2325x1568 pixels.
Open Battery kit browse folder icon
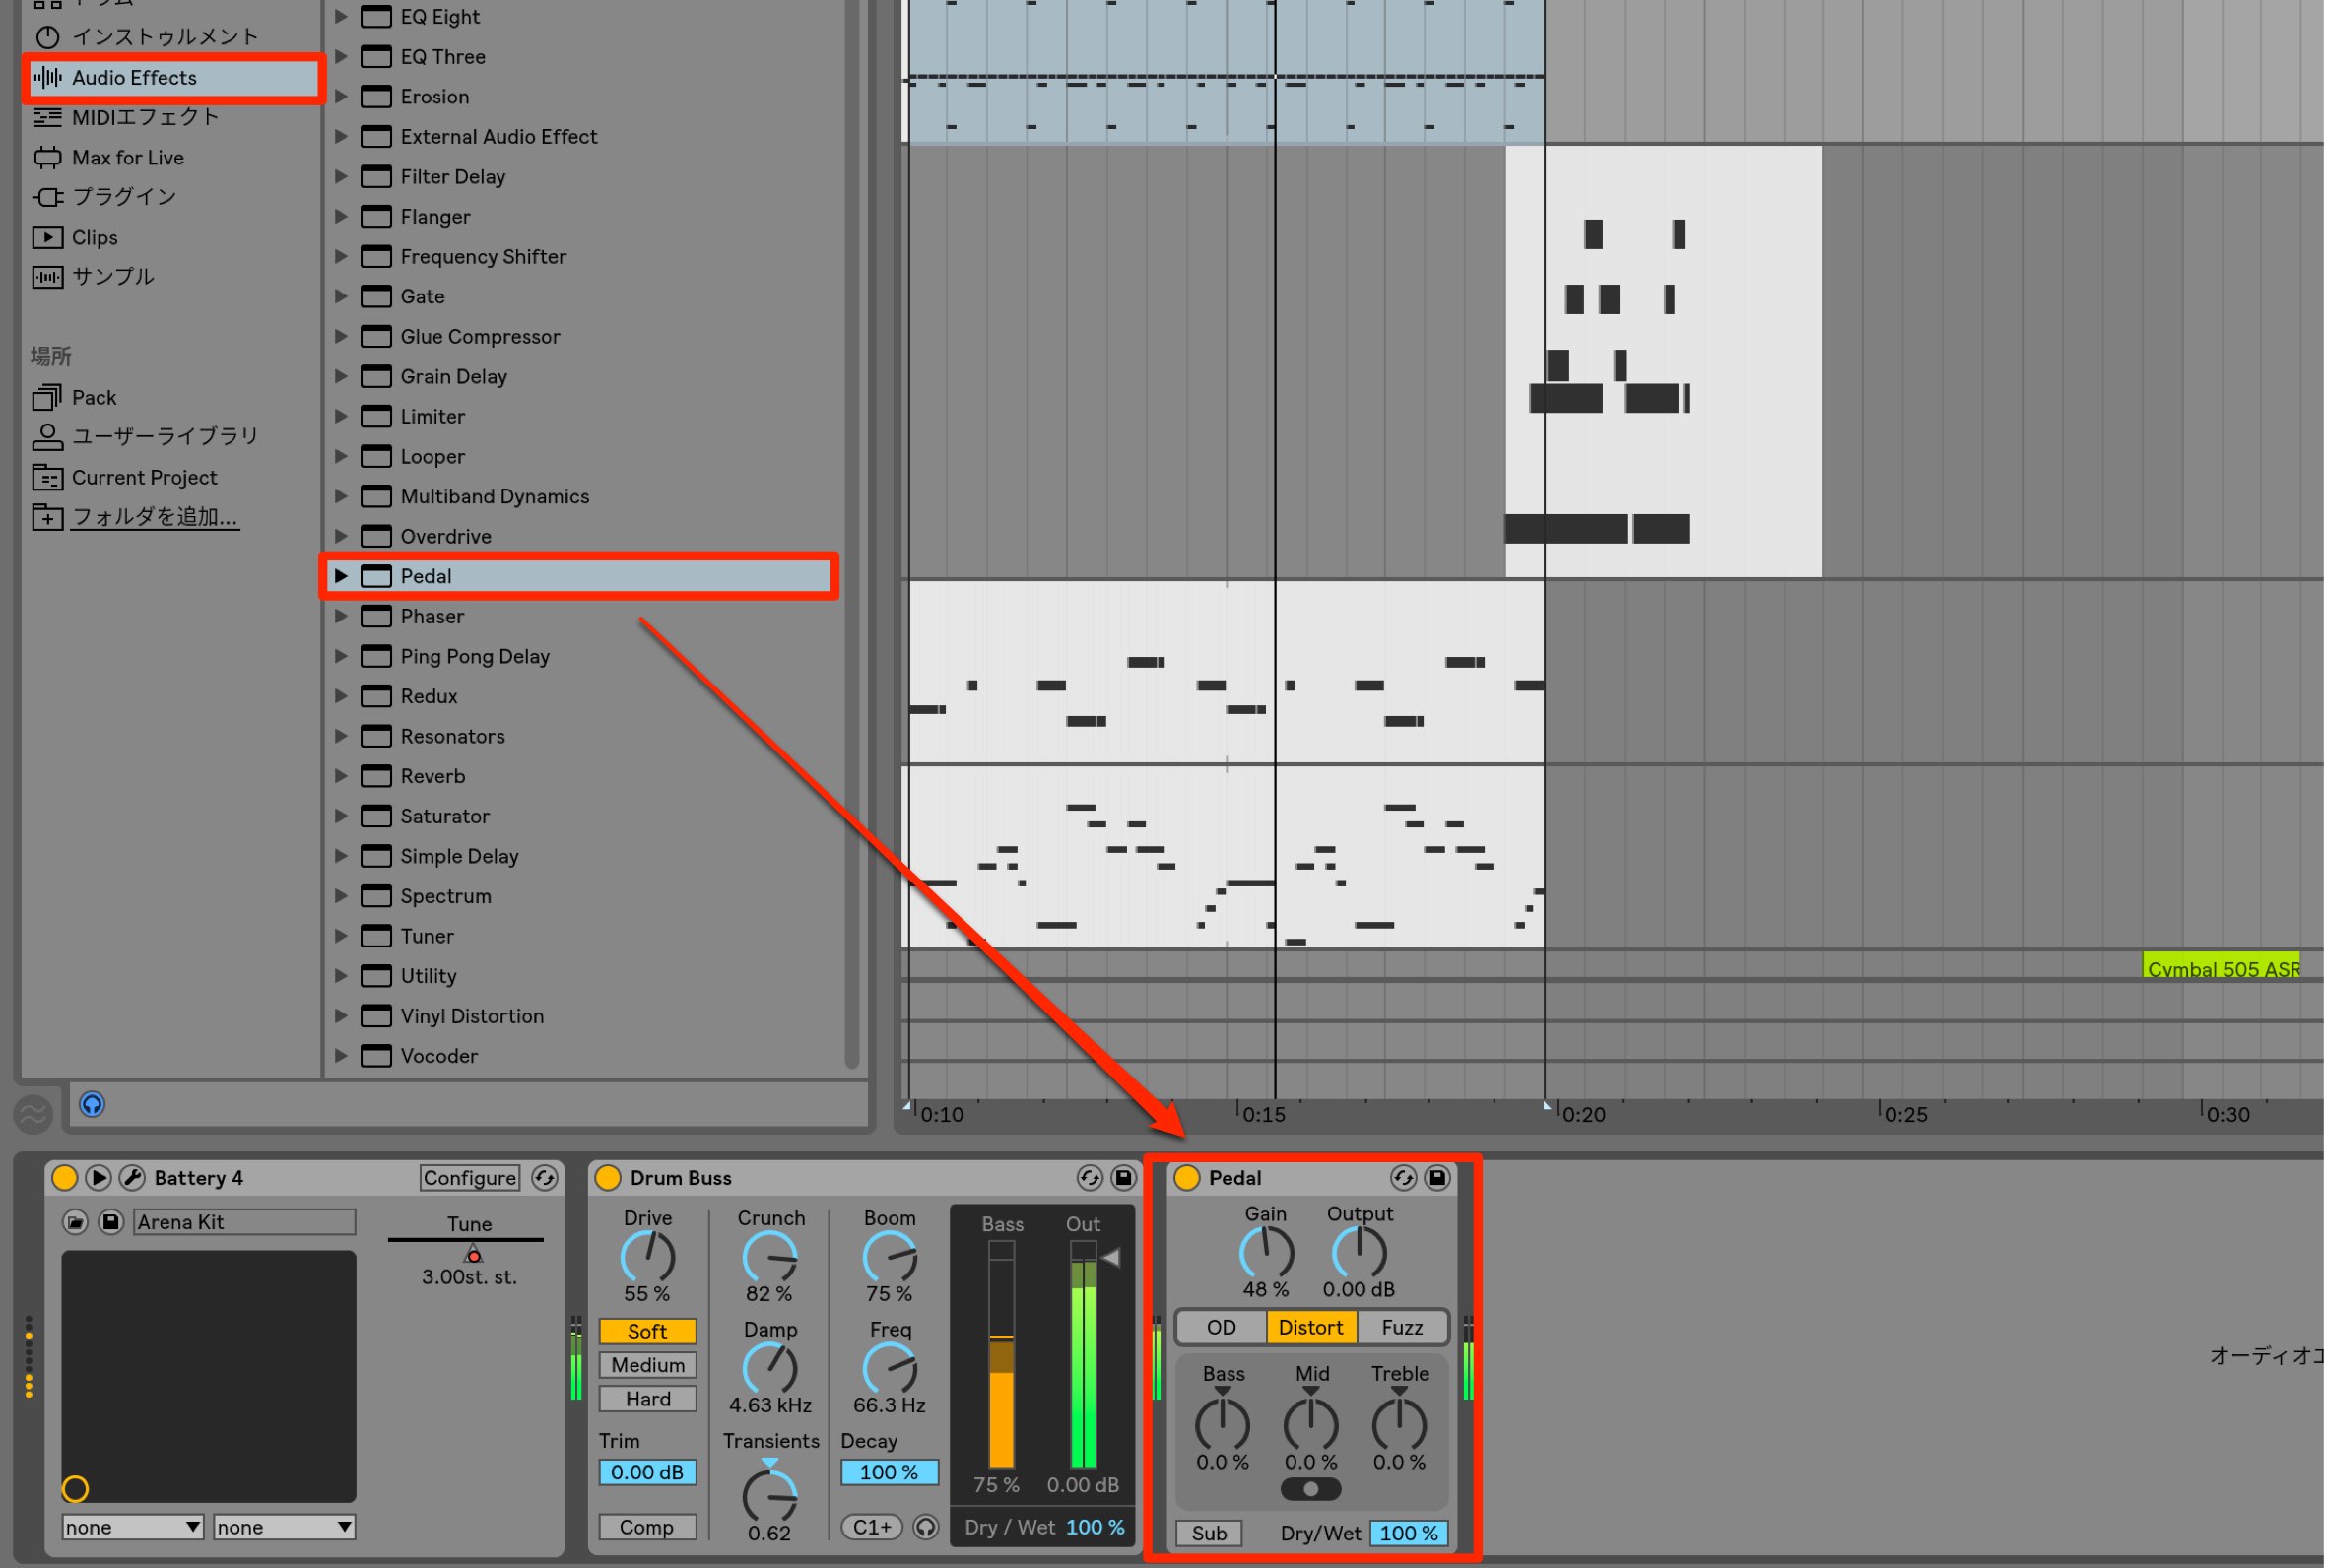click(x=75, y=1222)
